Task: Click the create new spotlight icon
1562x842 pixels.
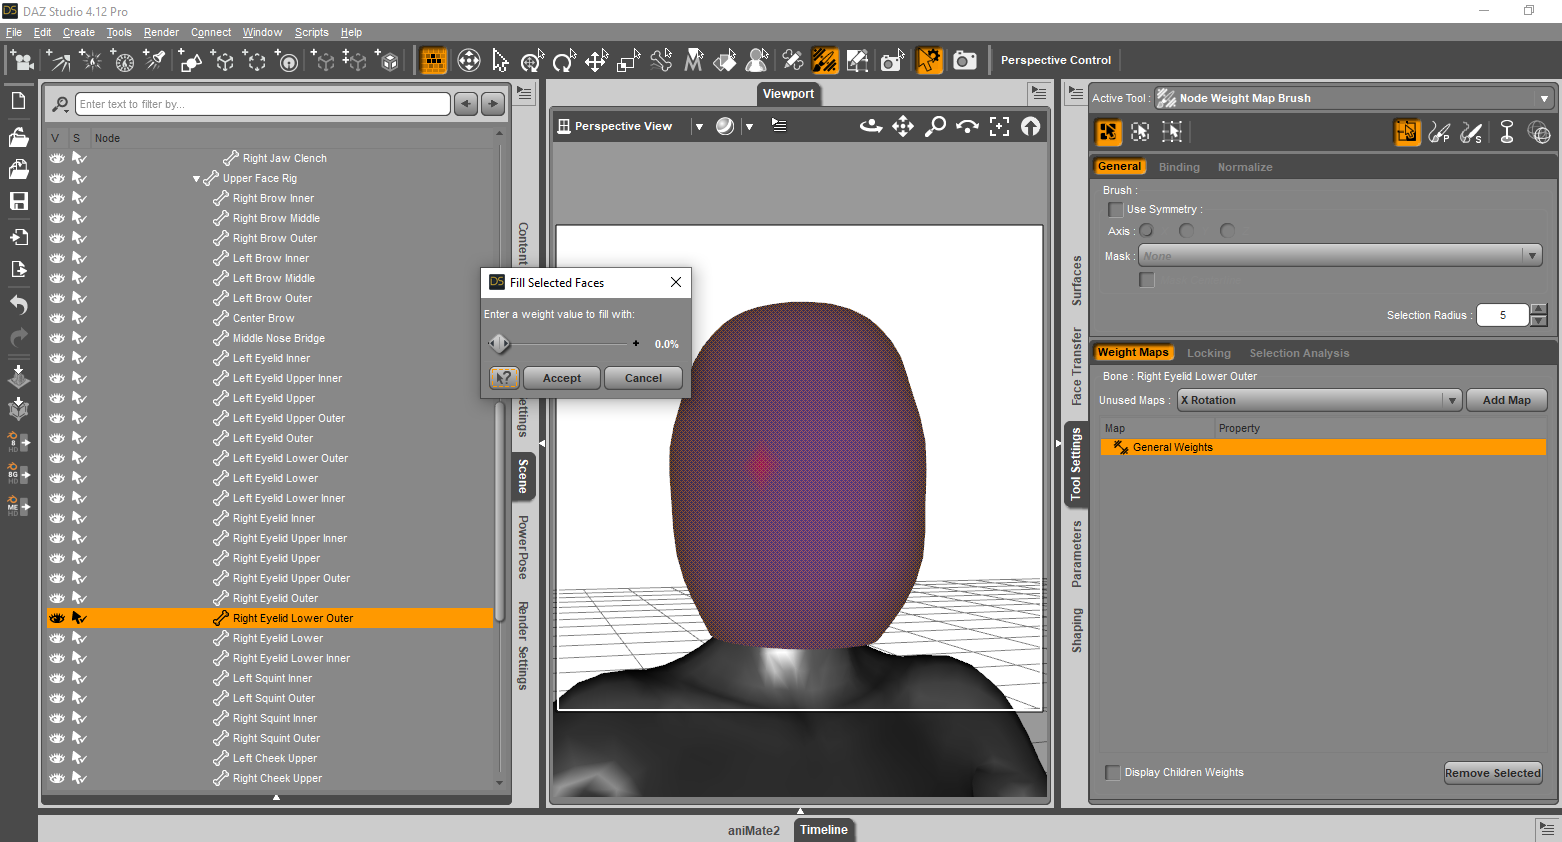Action: [155, 61]
